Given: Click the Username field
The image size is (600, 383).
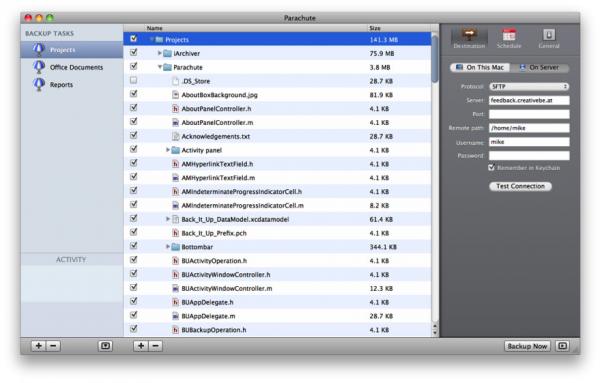Looking at the screenshot, I should [529, 142].
